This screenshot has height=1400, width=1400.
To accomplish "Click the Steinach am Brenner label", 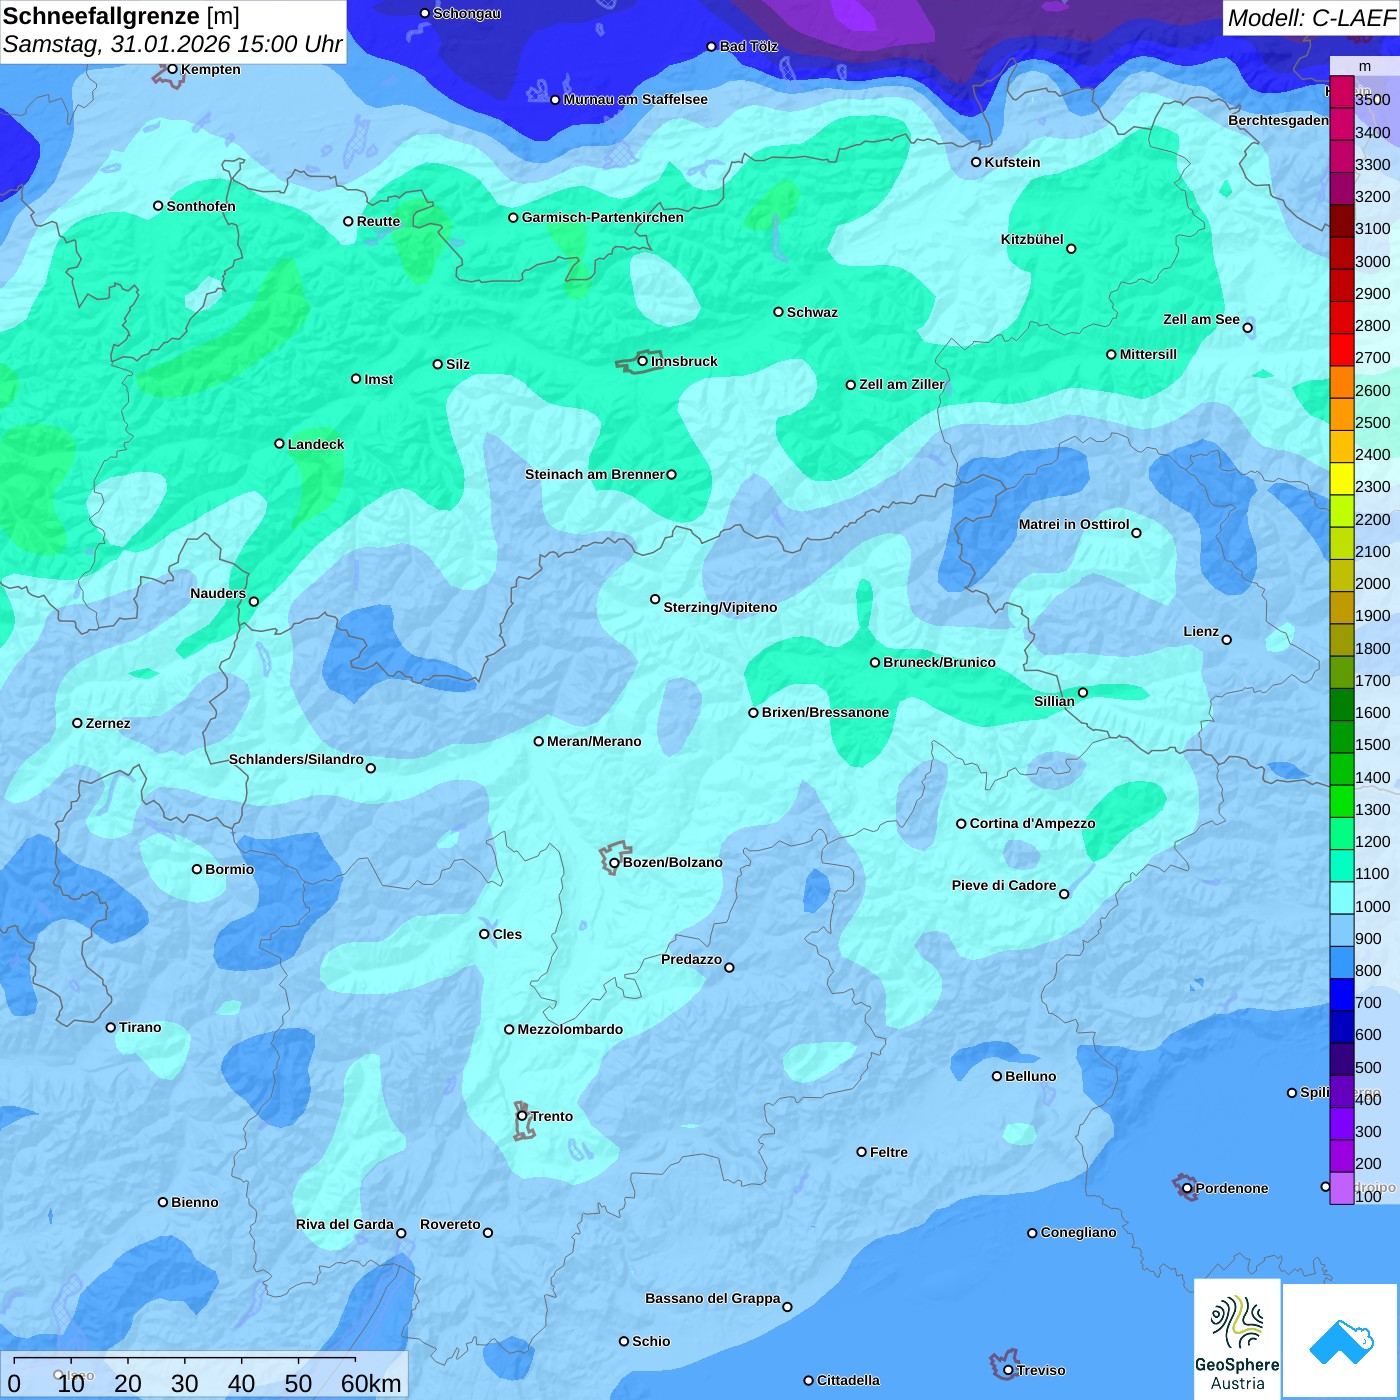I will 595,474.
